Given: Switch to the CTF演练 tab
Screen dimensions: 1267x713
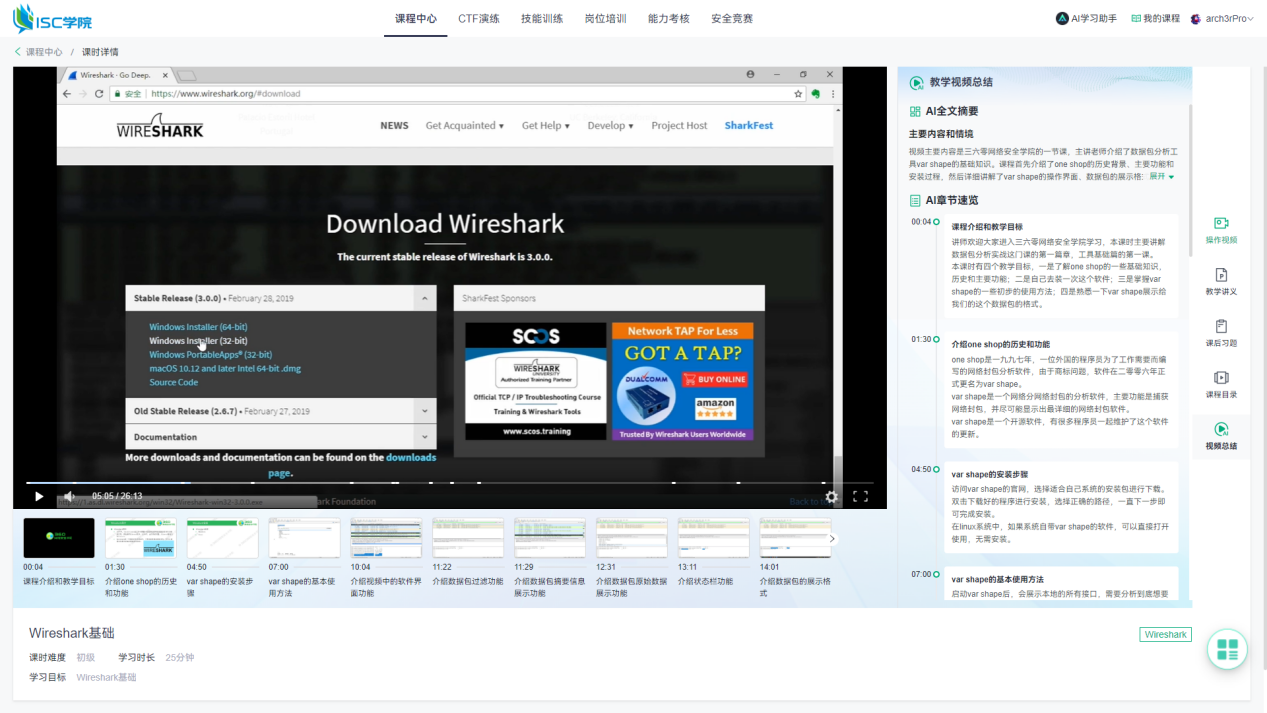Looking at the screenshot, I should click(478, 18).
